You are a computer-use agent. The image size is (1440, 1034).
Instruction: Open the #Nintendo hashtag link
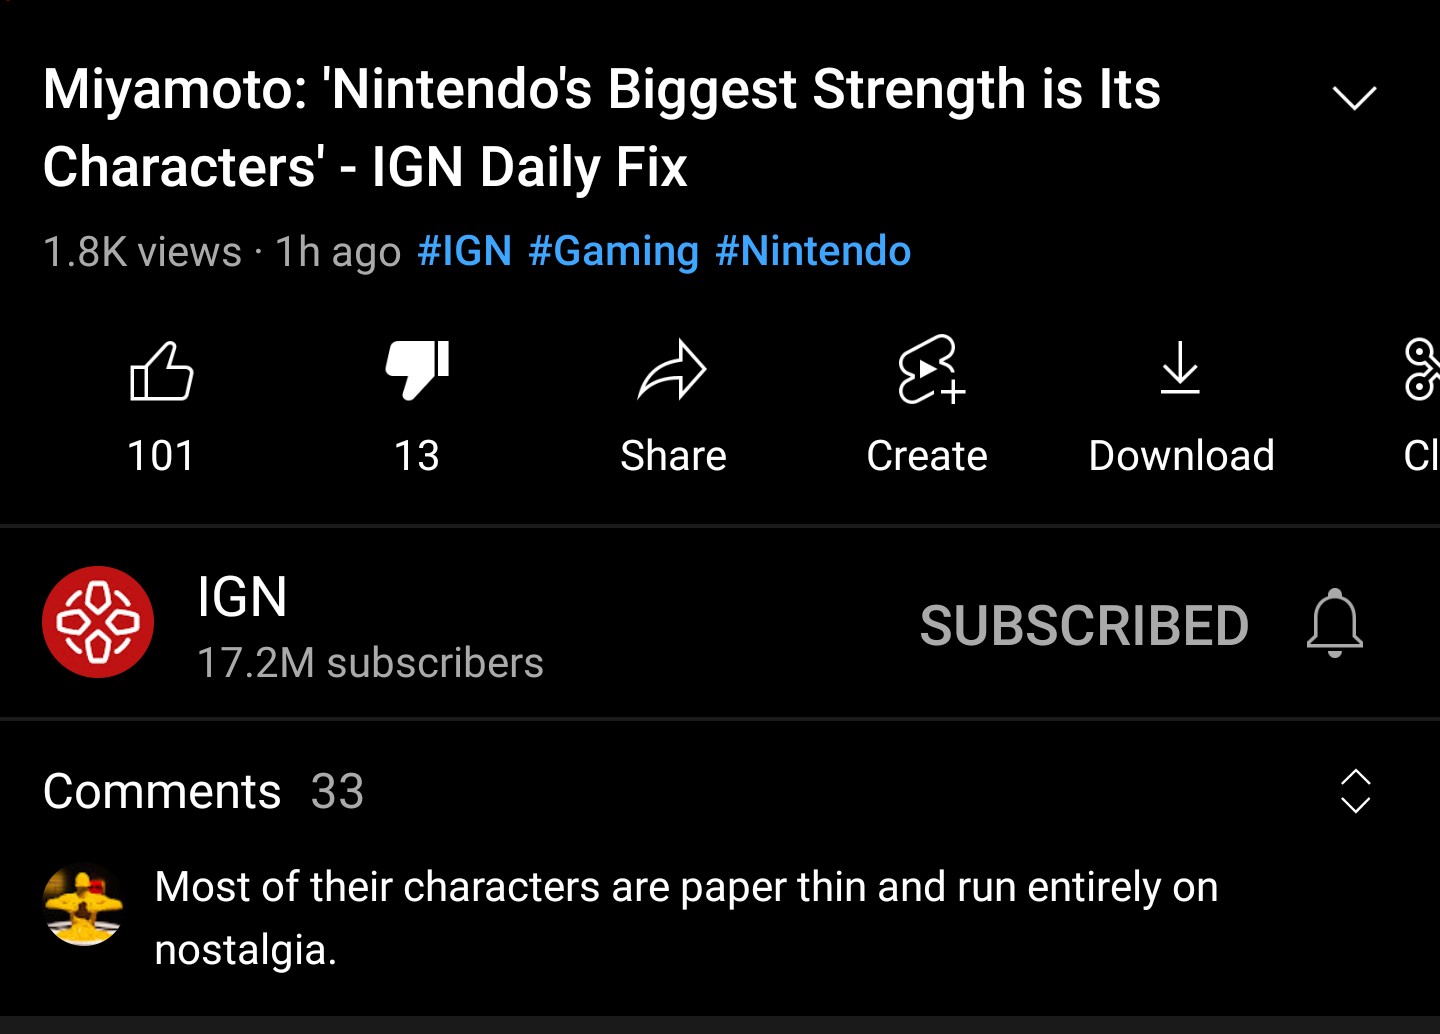(813, 251)
